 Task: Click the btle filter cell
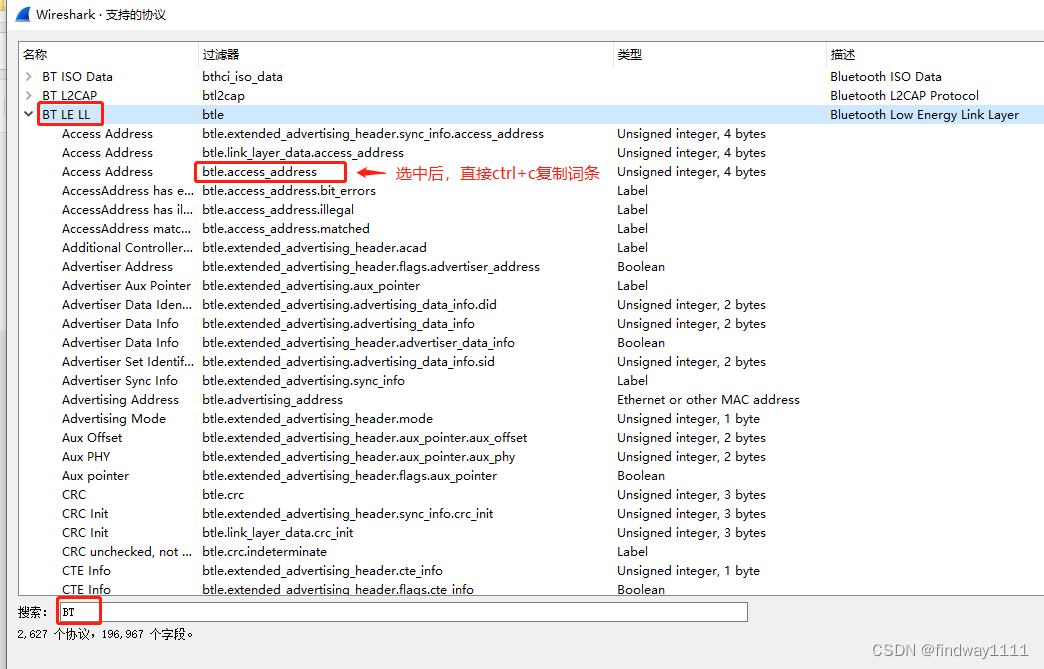tap(213, 114)
